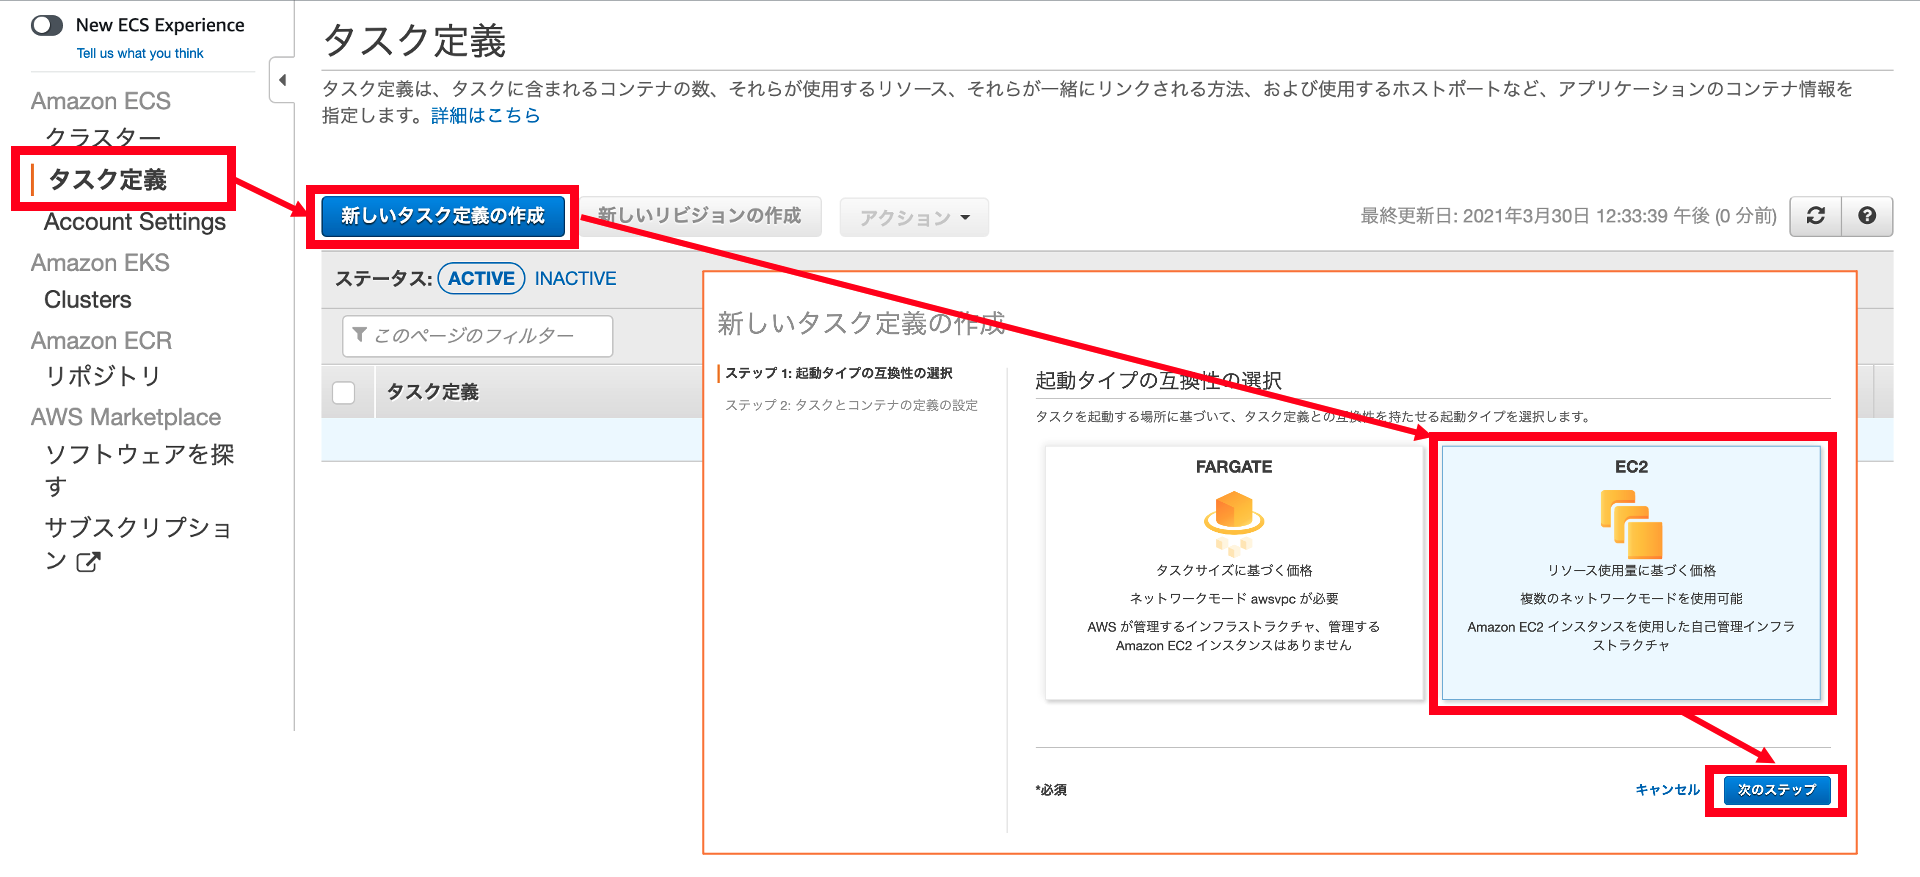Click the AWS Marketplace sidebar heading
The image size is (1920, 877).
pyautogui.click(x=126, y=417)
